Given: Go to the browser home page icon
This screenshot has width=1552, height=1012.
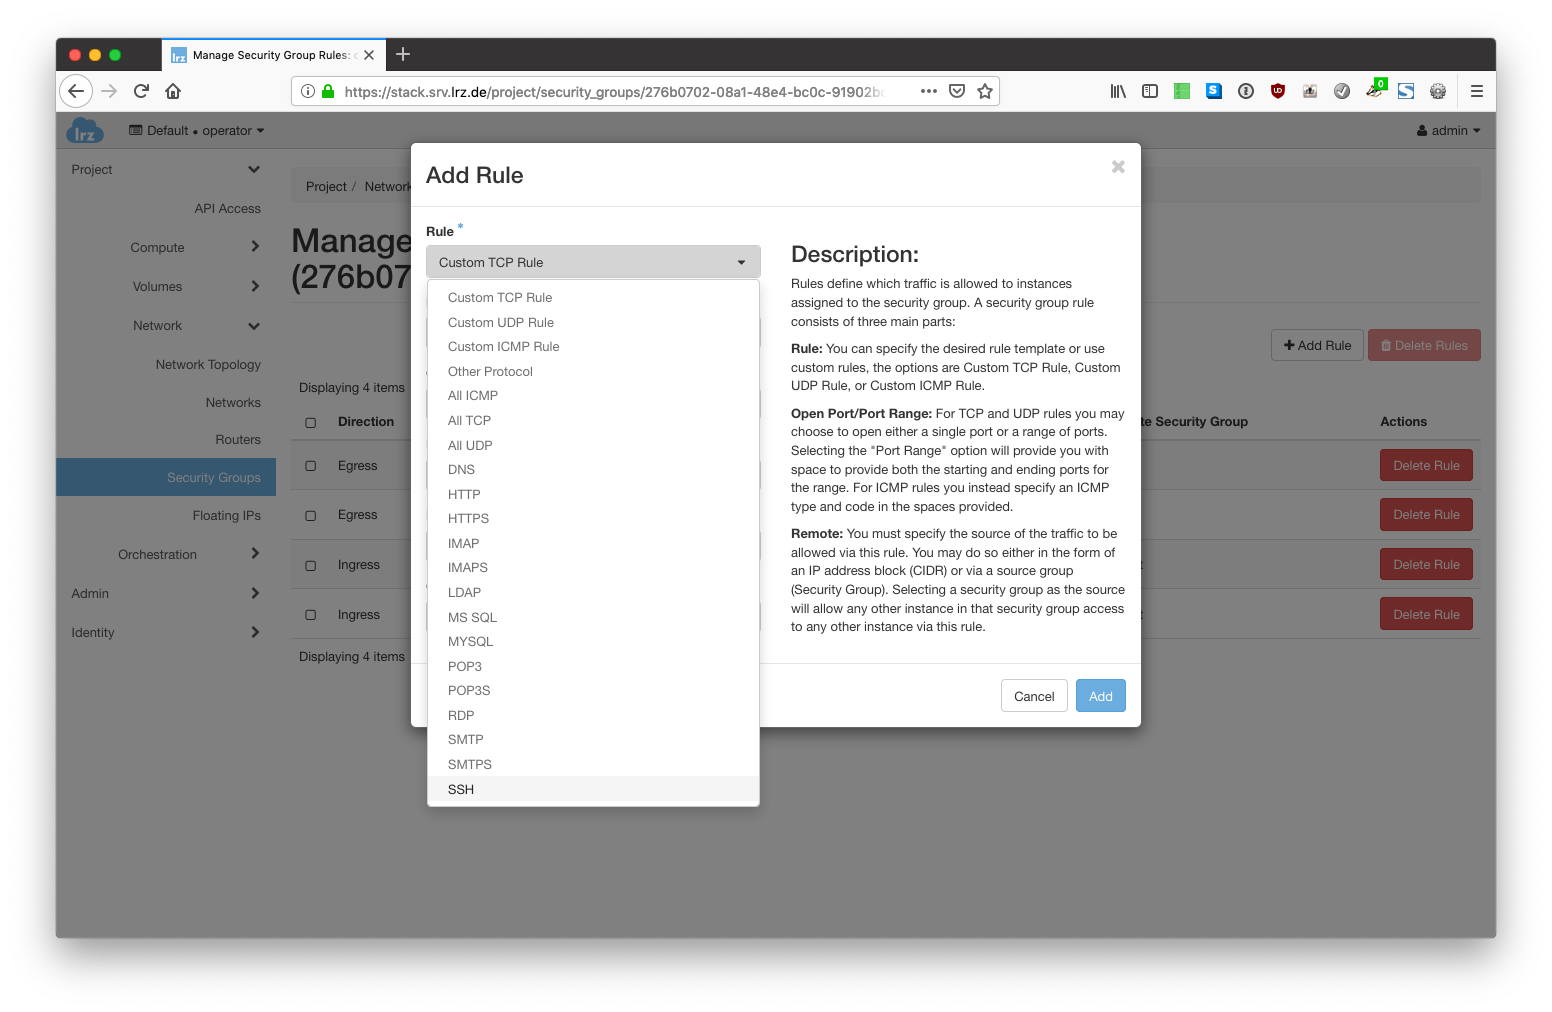Looking at the screenshot, I should pyautogui.click(x=173, y=91).
